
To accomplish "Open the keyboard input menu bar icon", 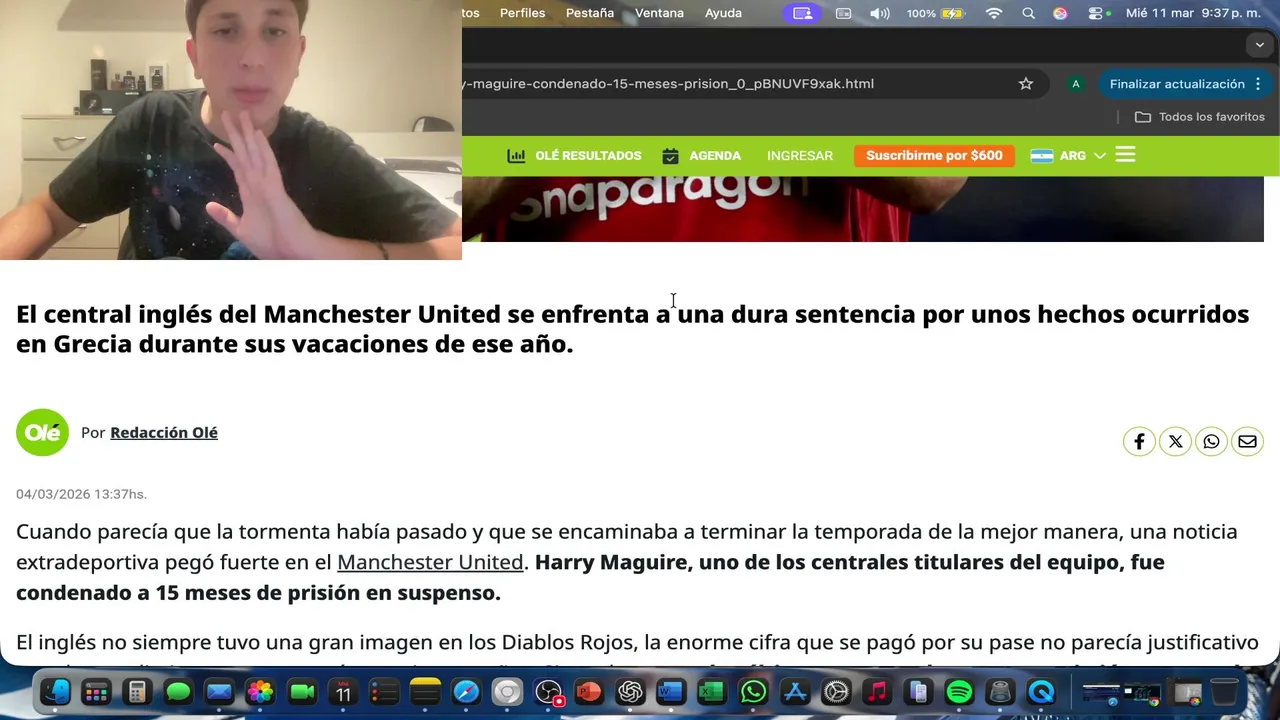I will (x=844, y=13).
